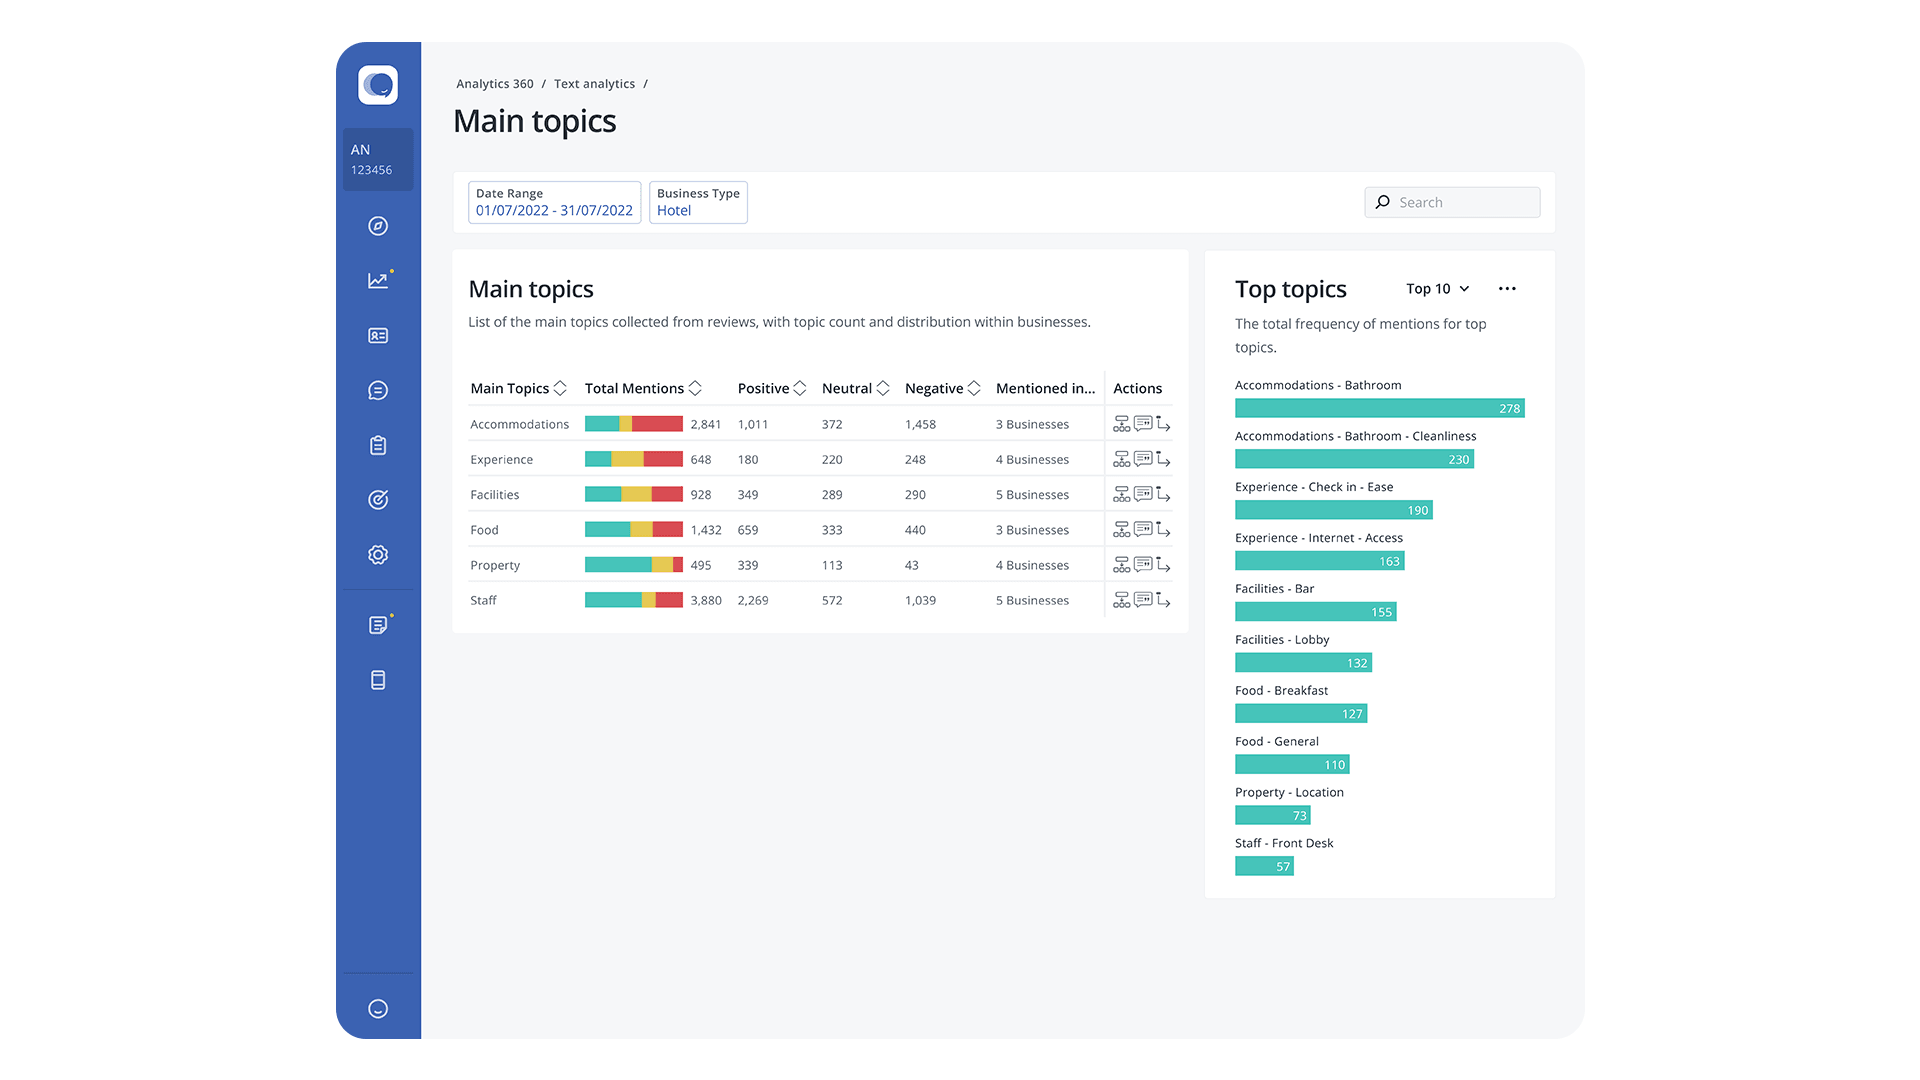Click the smiley face icon at sidebar bottom
1920x1080 pixels.
pos(378,1009)
